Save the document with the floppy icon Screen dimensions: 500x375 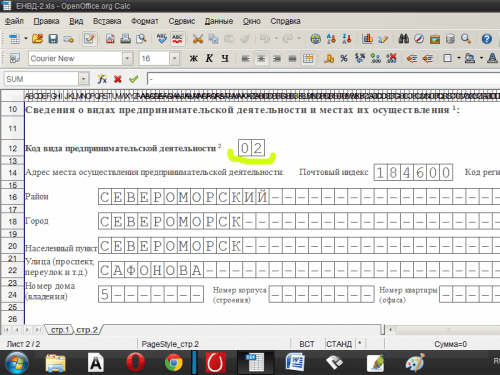point(53,39)
